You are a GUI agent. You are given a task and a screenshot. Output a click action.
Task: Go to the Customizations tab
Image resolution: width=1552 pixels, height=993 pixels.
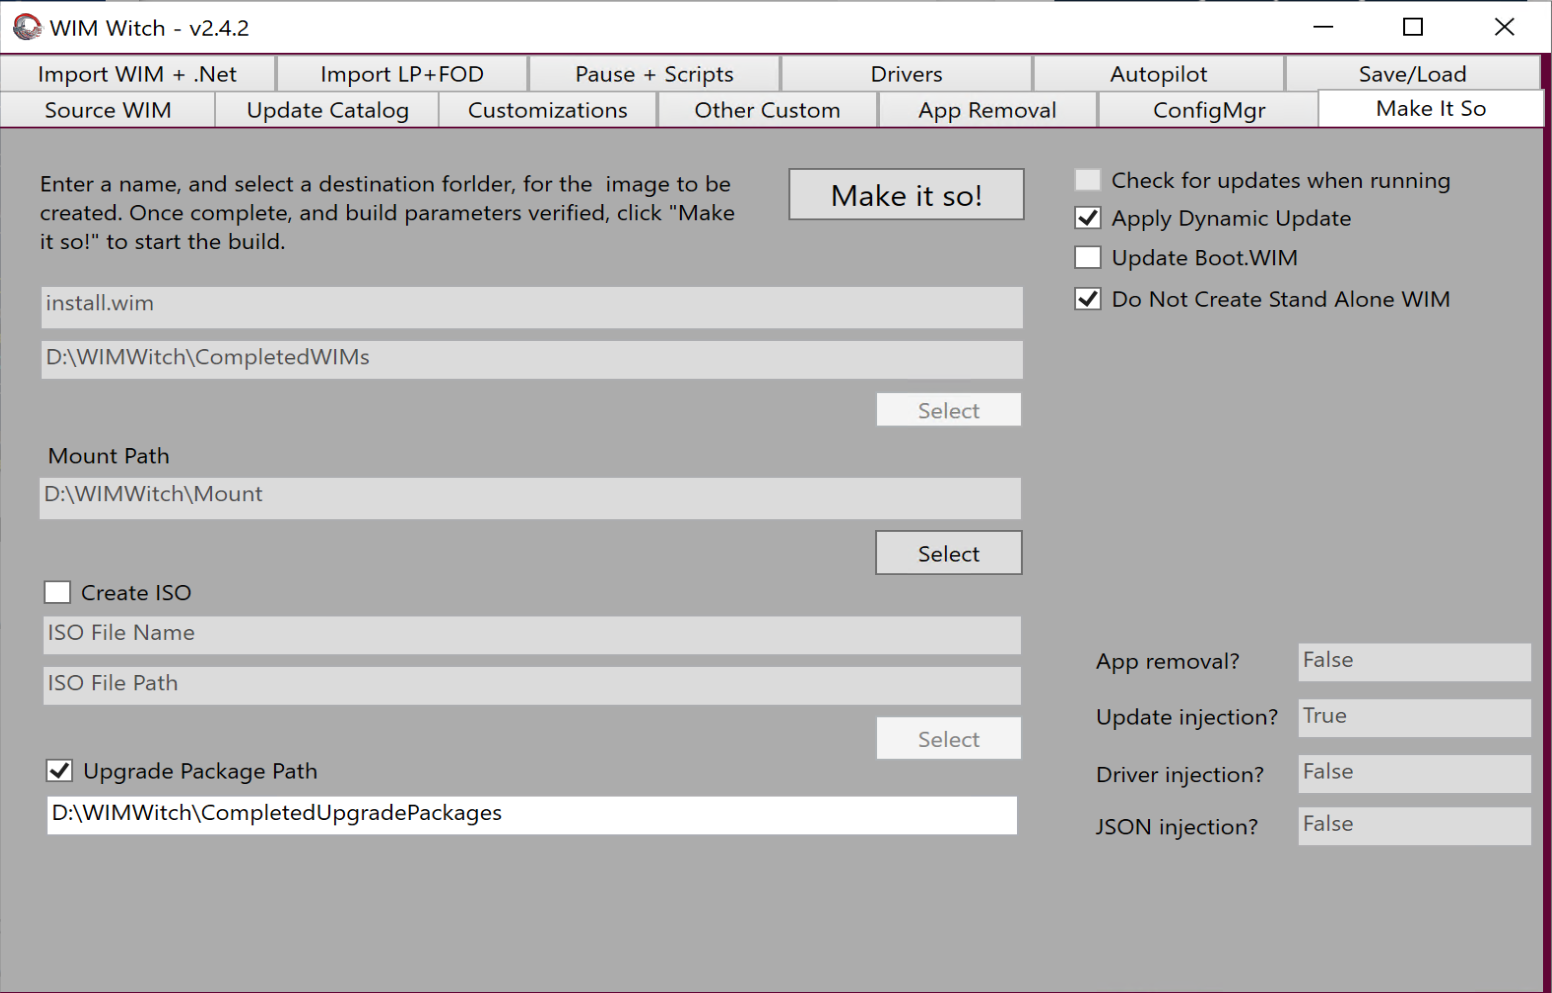(547, 110)
